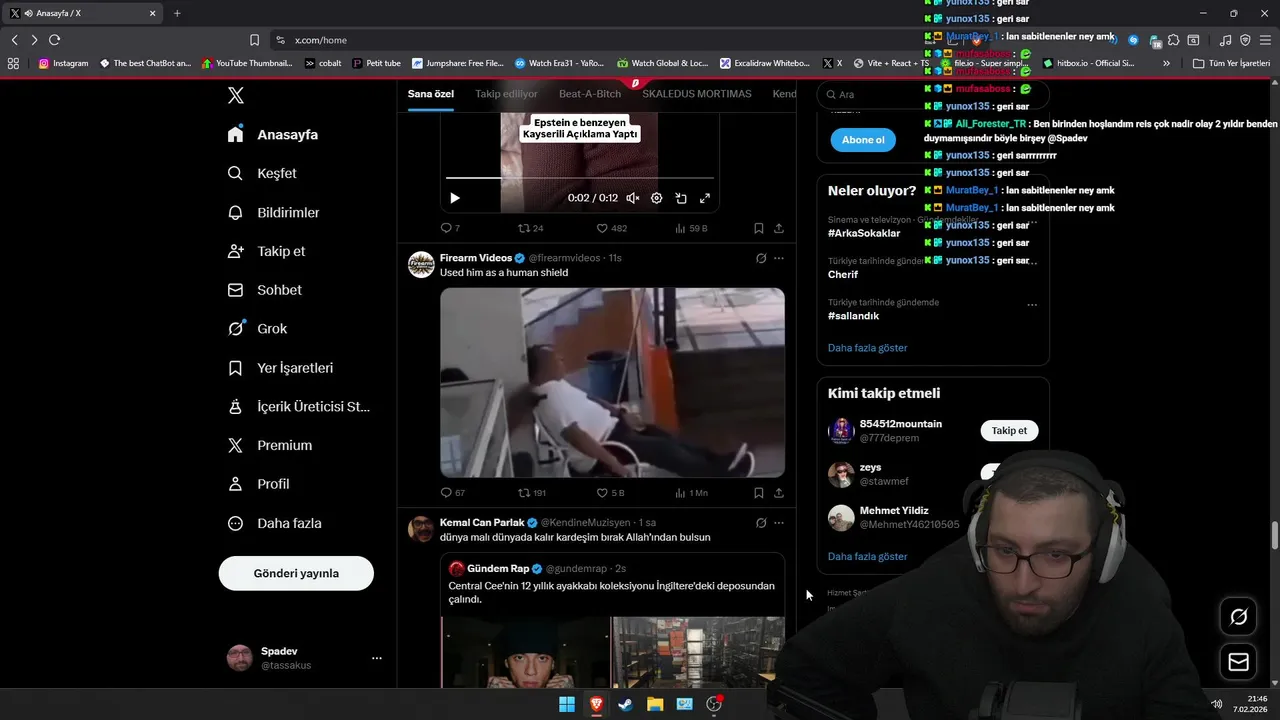Open the Instagram bookmark
Screen dimensions: 1280x720
coord(63,63)
